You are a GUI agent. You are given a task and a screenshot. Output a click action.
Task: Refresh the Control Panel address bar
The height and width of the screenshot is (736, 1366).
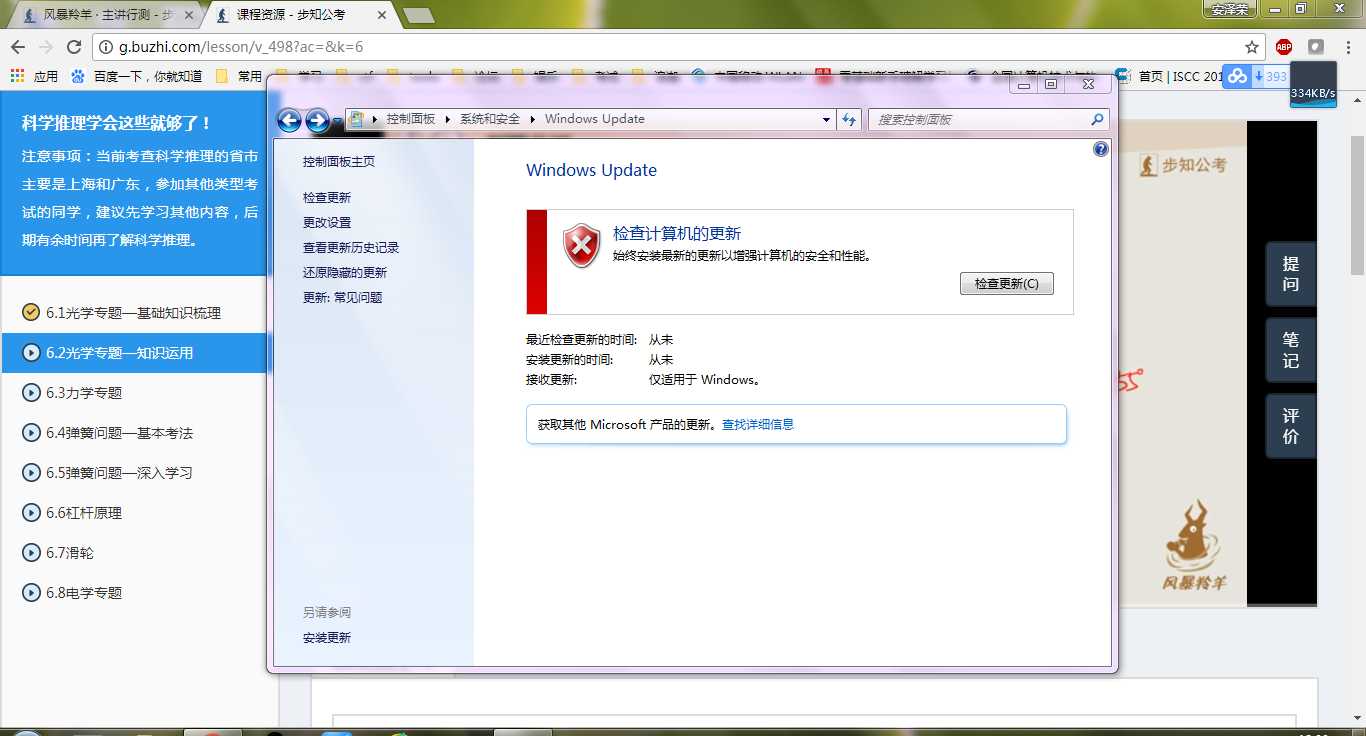849,119
